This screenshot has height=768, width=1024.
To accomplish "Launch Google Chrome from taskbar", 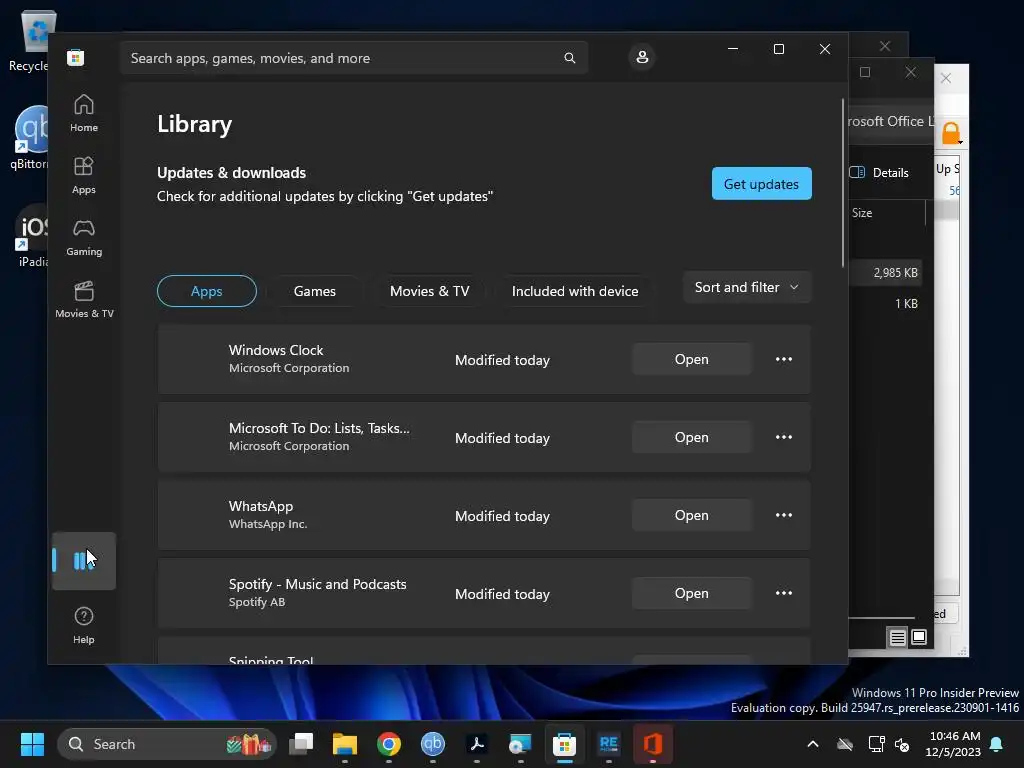I will (389, 744).
